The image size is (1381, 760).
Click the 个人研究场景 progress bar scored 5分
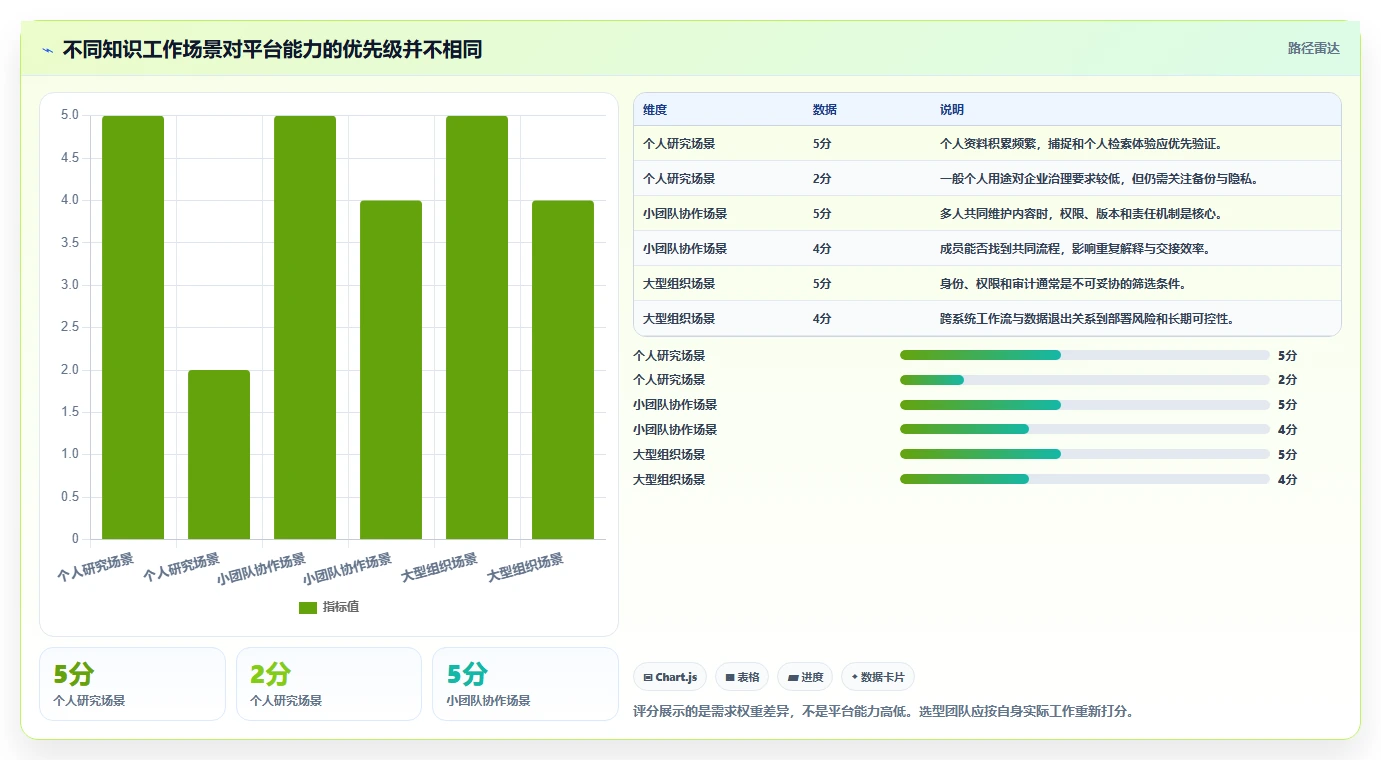(1085, 355)
